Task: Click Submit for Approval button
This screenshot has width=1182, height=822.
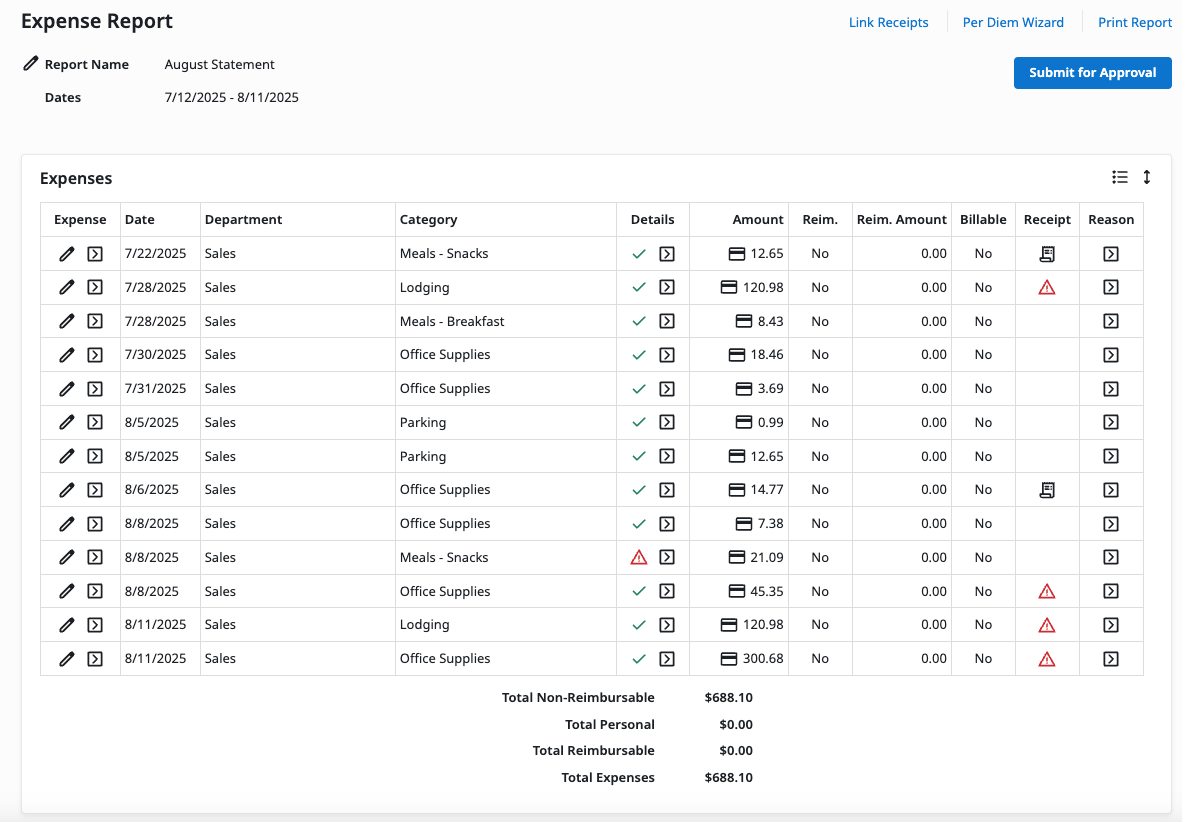Action: click(1092, 73)
